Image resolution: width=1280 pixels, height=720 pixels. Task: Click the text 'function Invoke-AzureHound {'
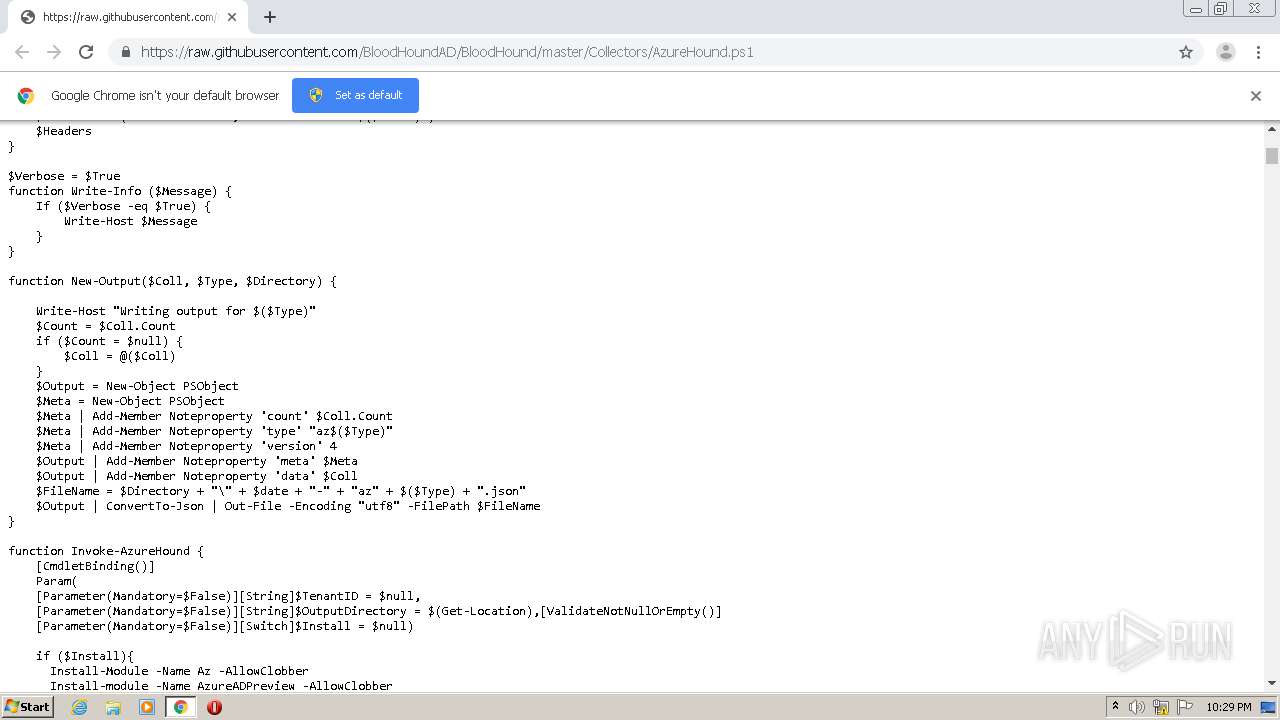tap(106, 551)
